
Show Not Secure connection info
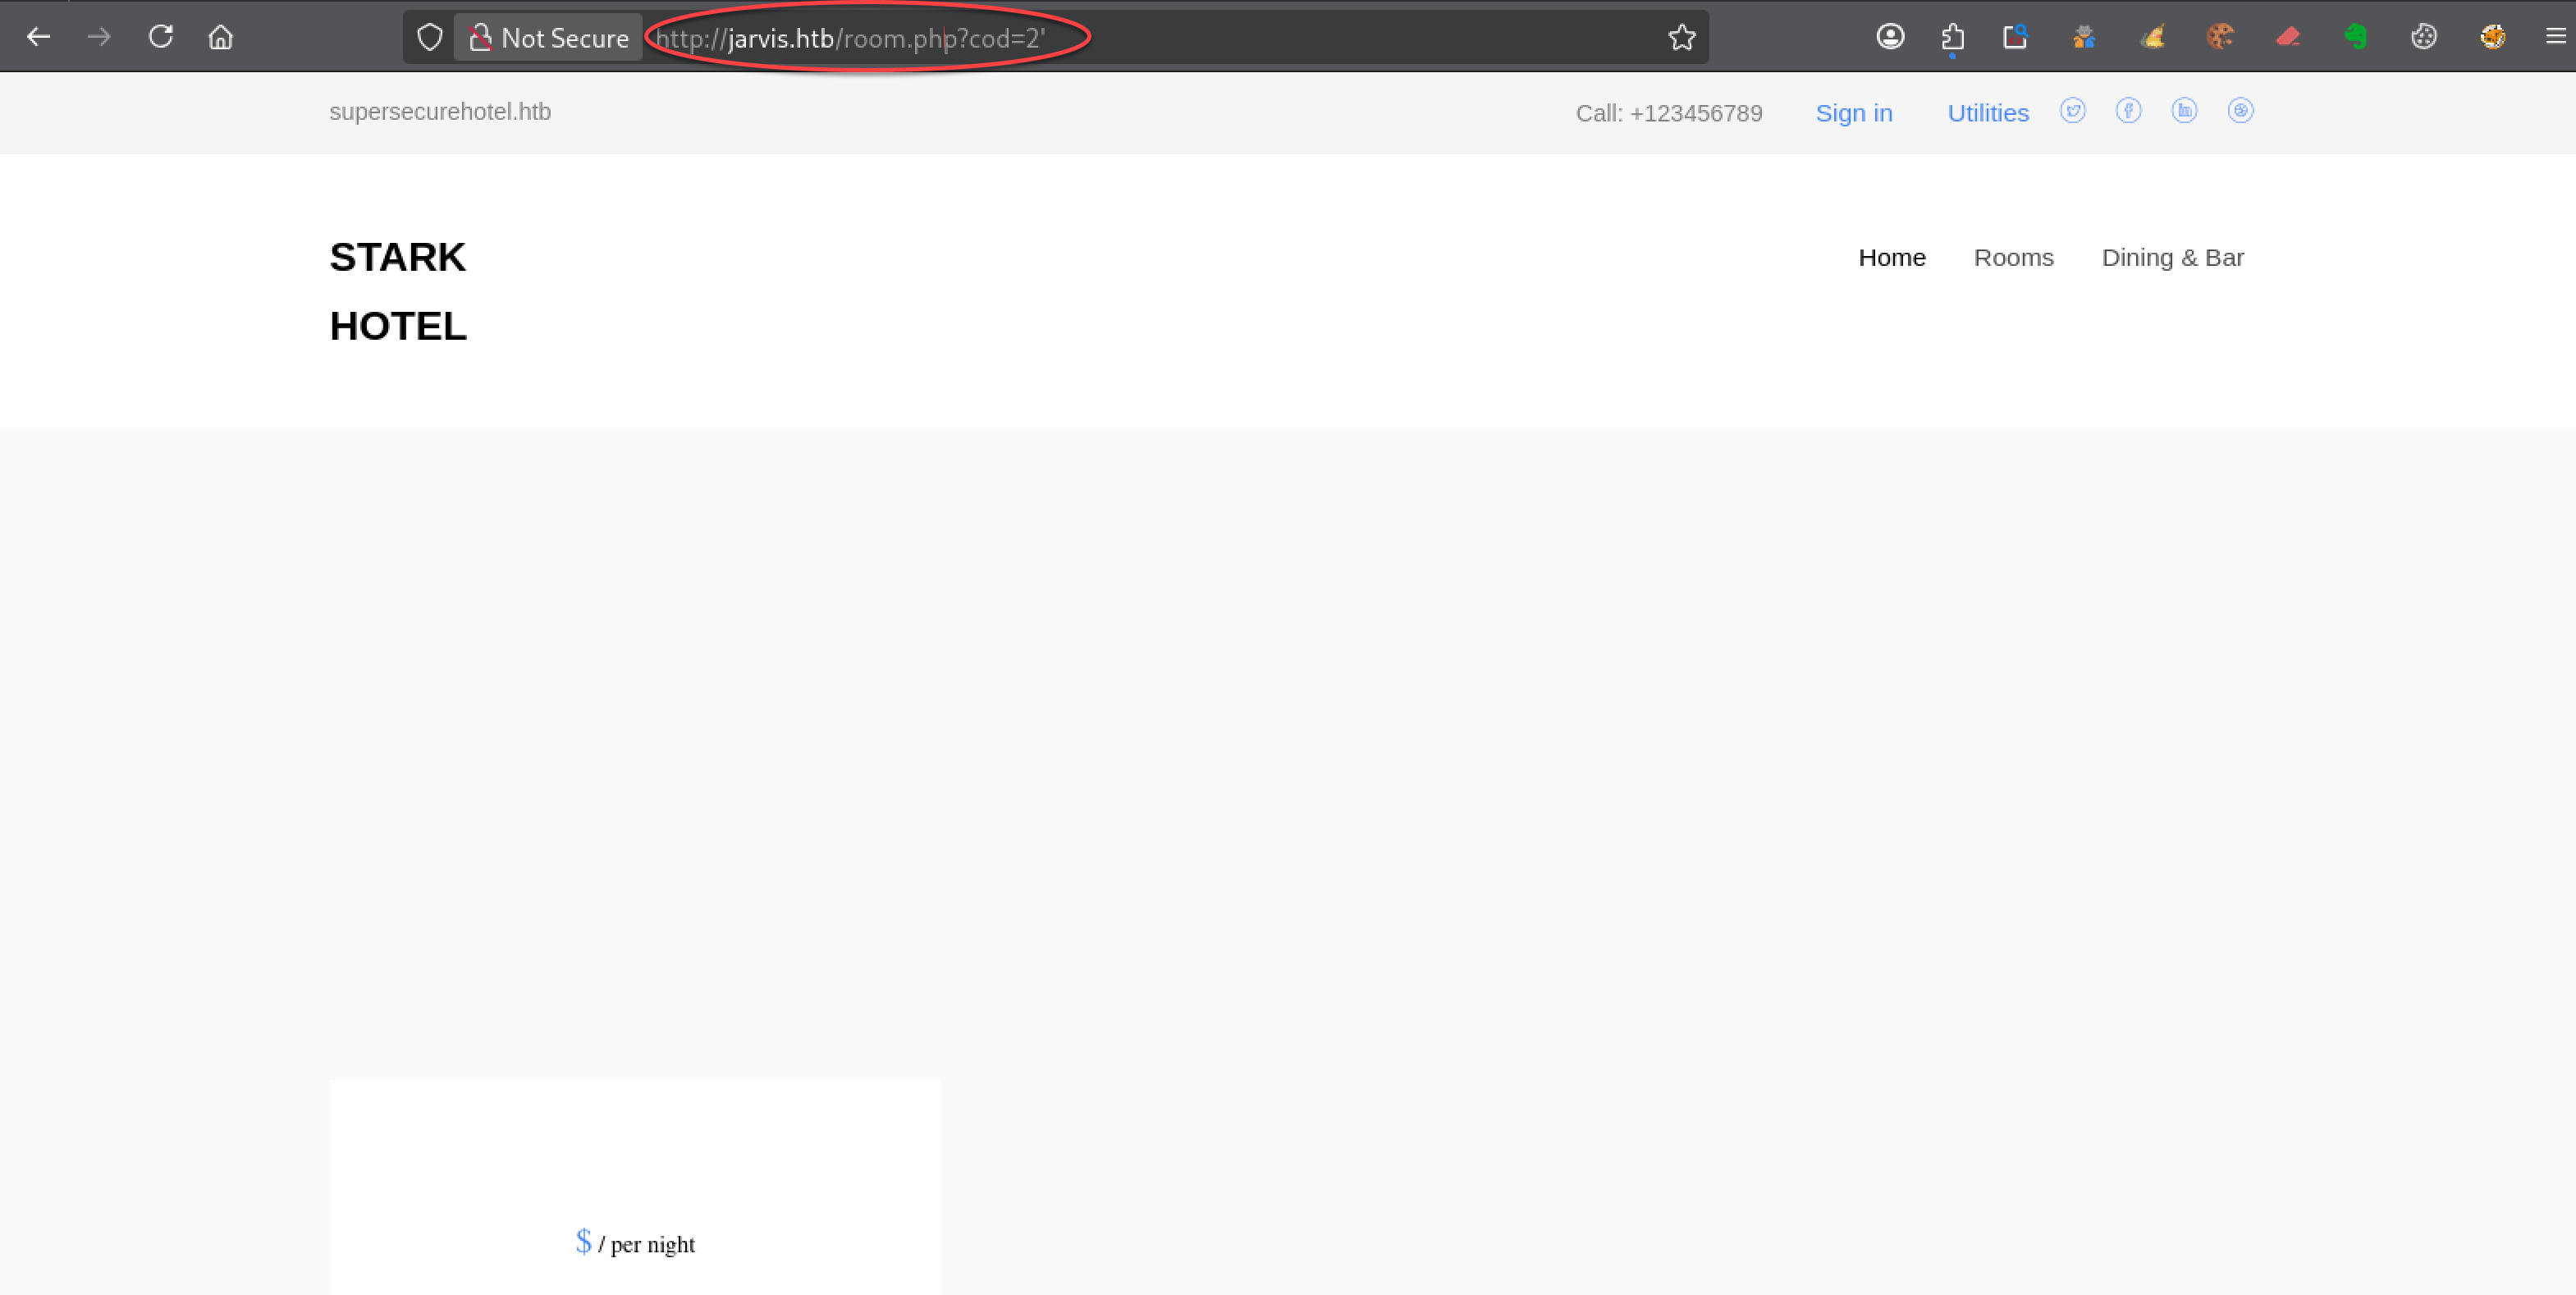tap(548, 37)
